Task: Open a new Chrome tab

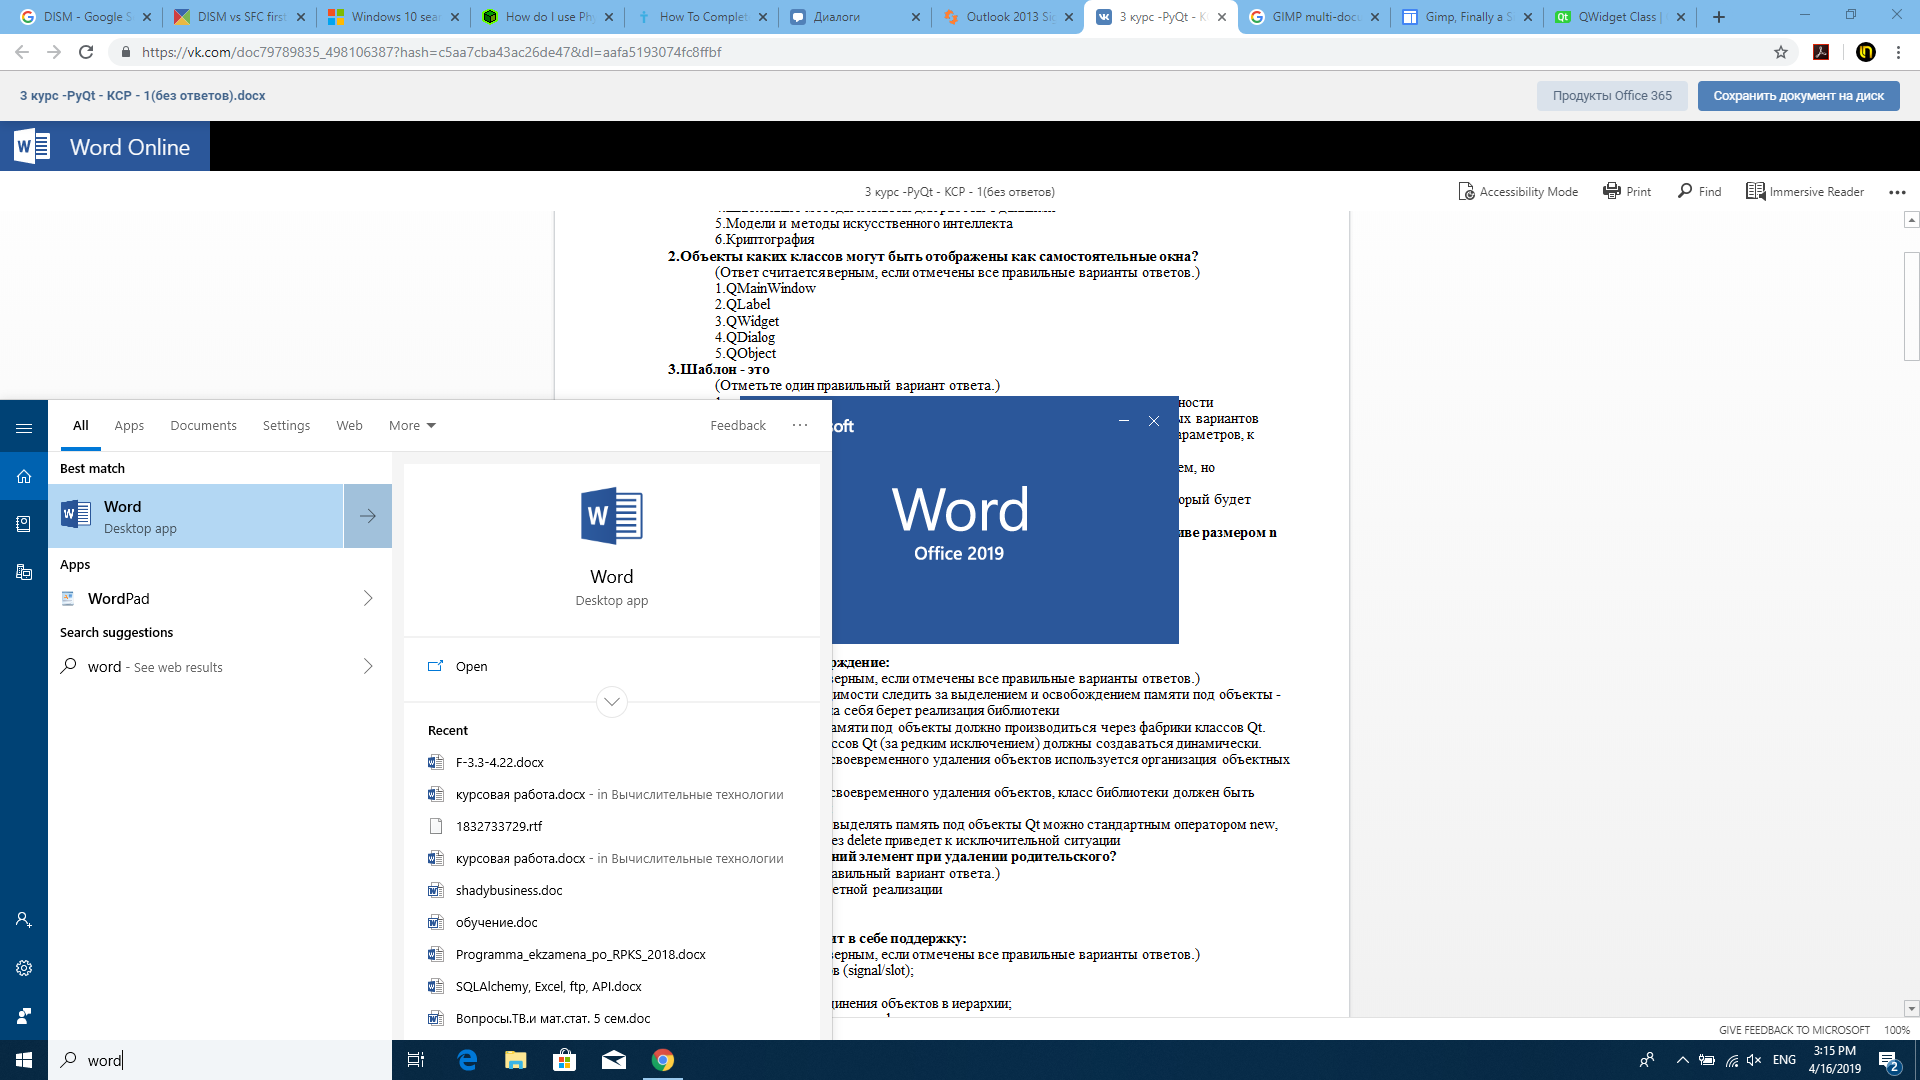Action: pos(1719,17)
